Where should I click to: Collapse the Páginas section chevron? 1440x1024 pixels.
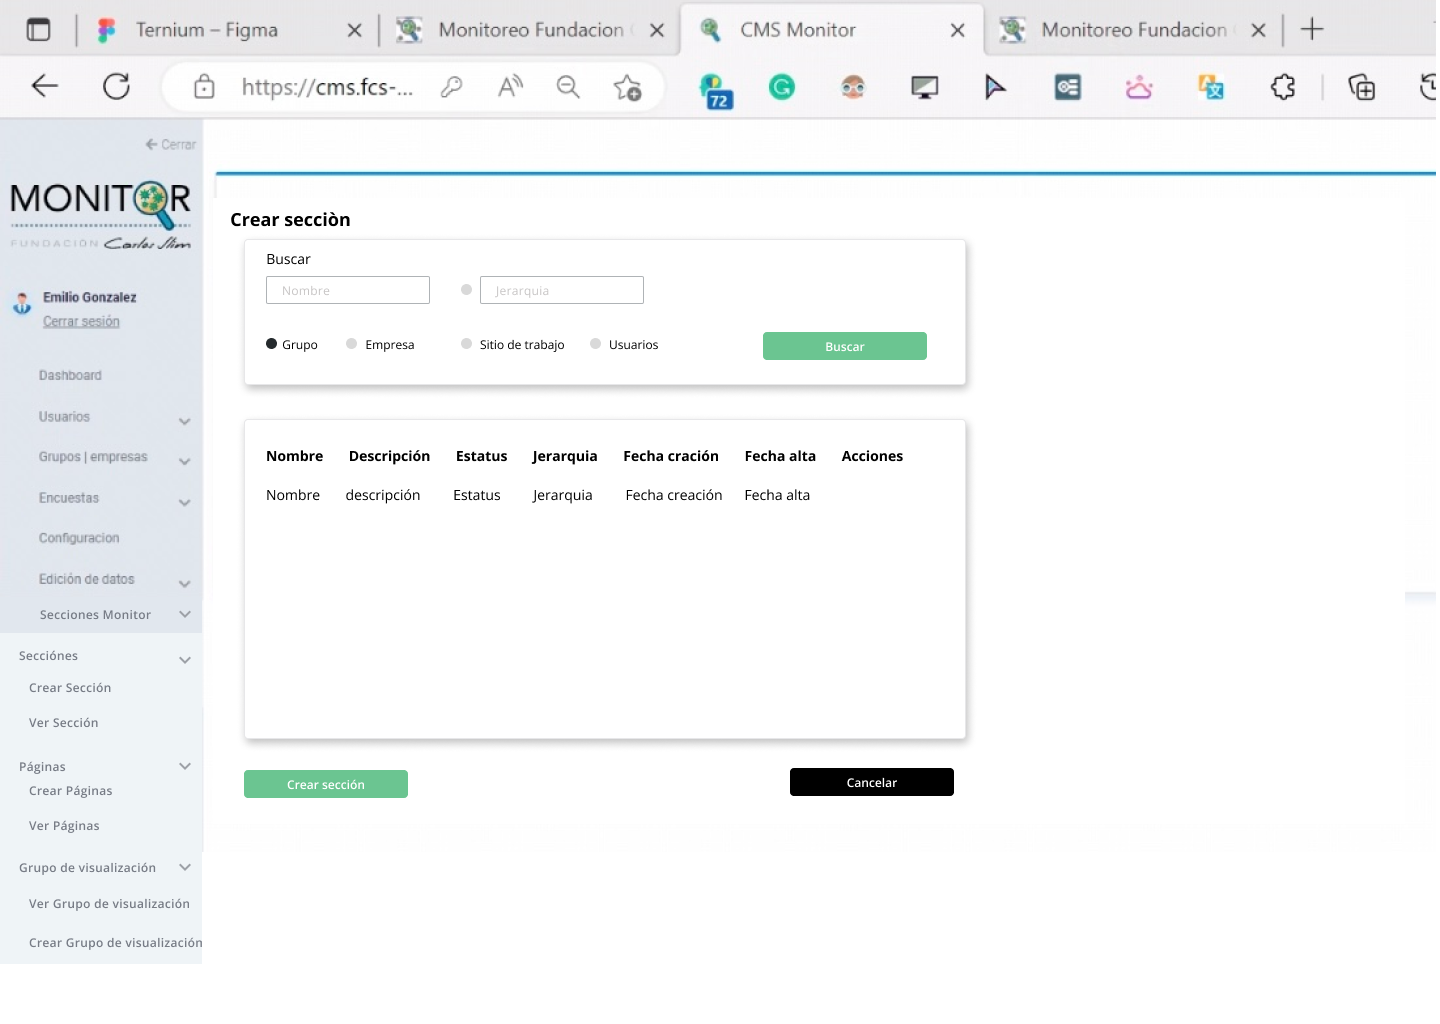[x=184, y=766]
